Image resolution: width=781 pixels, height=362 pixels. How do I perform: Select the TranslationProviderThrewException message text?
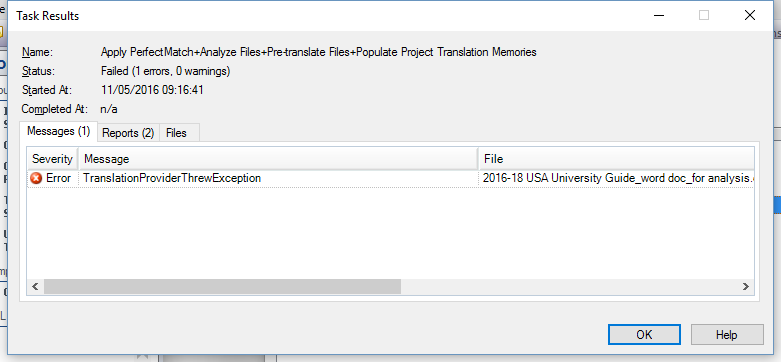click(x=172, y=178)
